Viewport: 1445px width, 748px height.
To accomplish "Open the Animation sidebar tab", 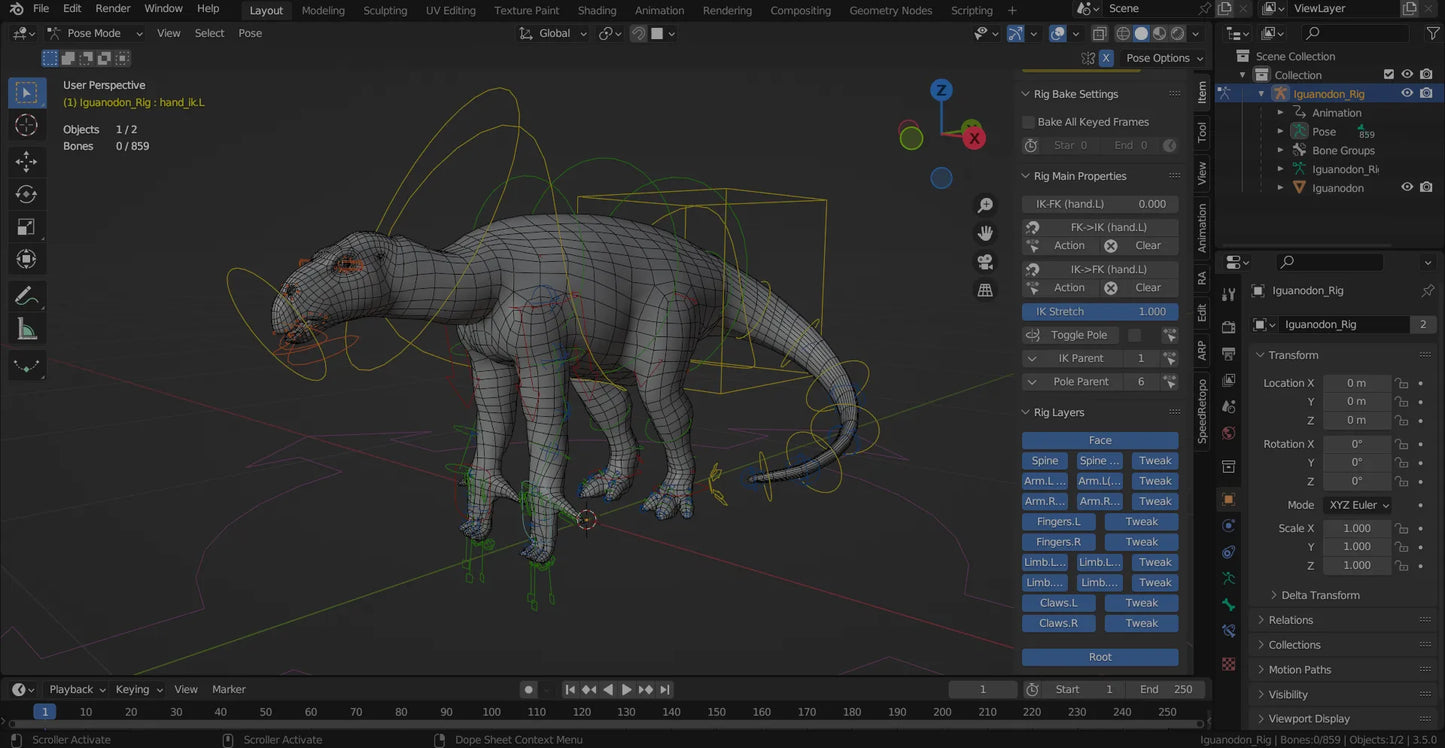I will 1202,228.
